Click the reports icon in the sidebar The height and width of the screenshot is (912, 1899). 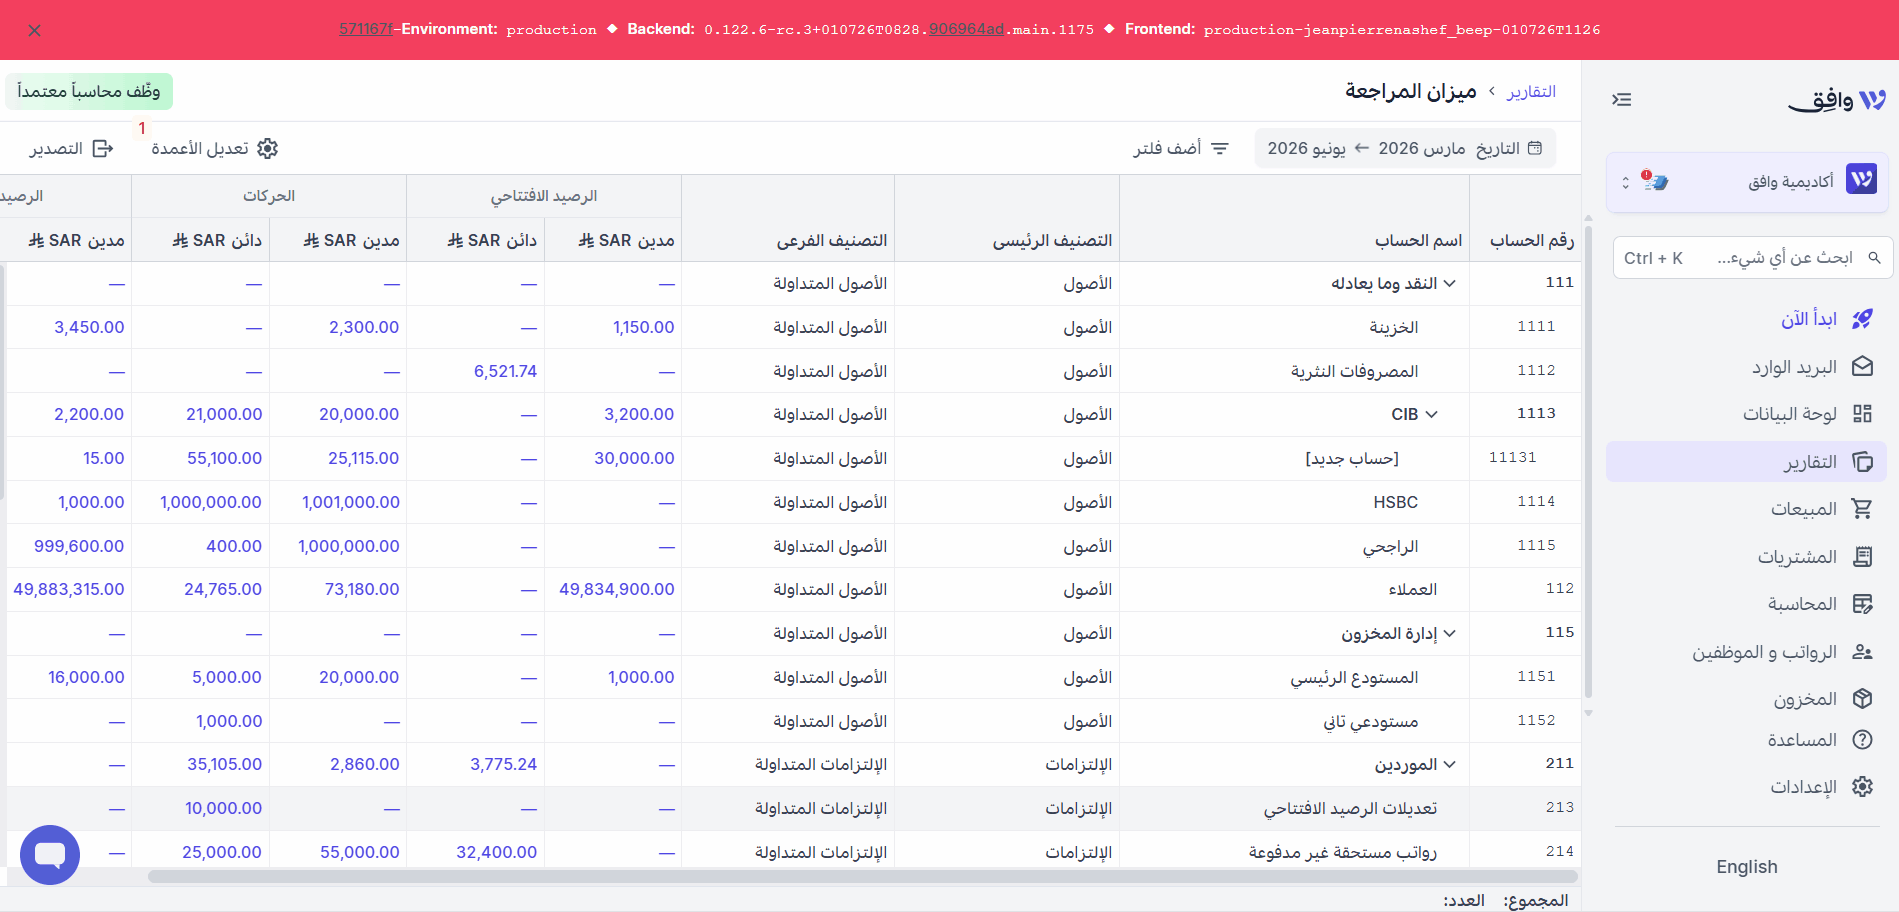[x=1862, y=462]
